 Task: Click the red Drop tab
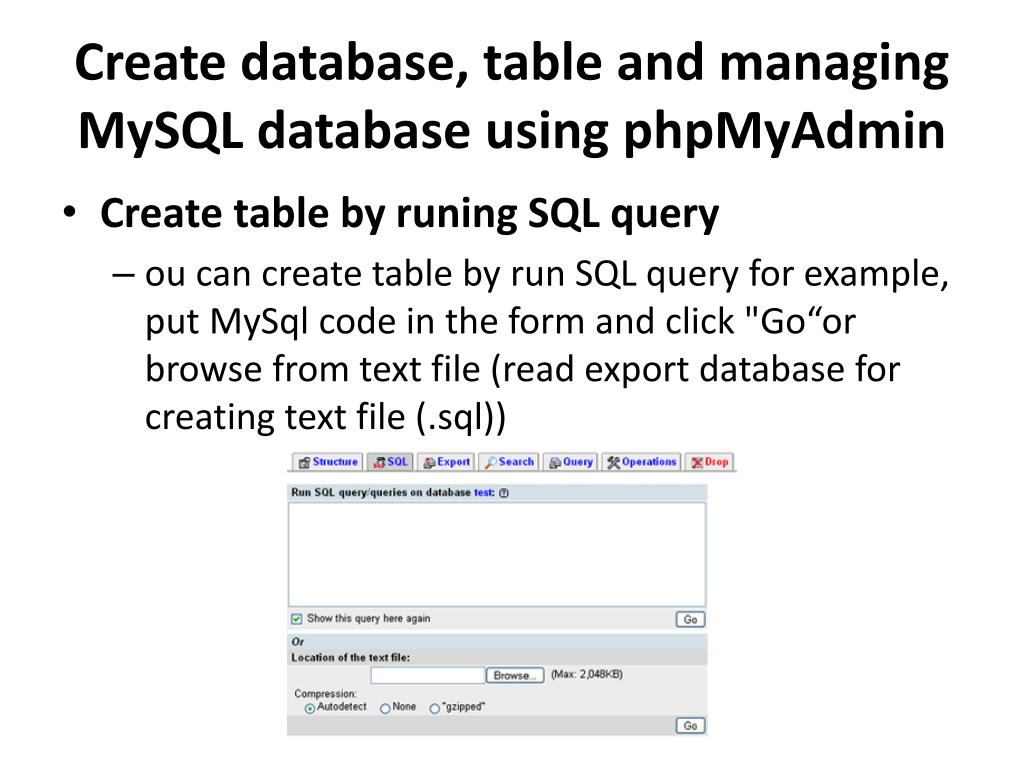(x=709, y=462)
